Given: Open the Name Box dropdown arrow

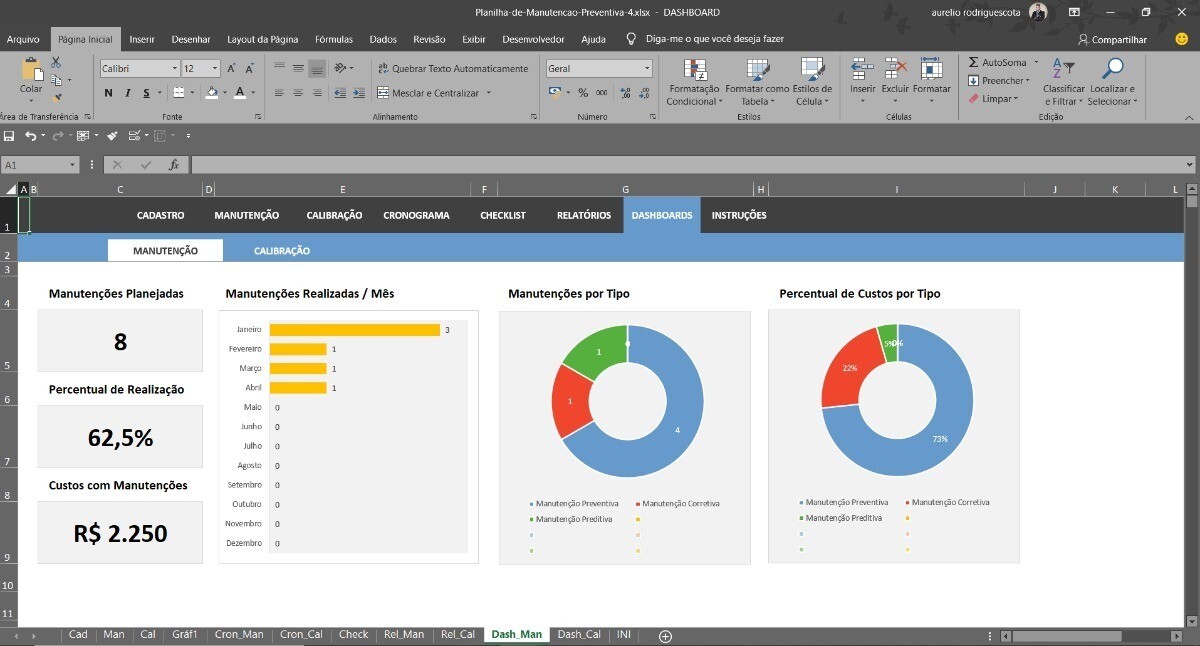Looking at the screenshot, I should click(x=72, y=165).
